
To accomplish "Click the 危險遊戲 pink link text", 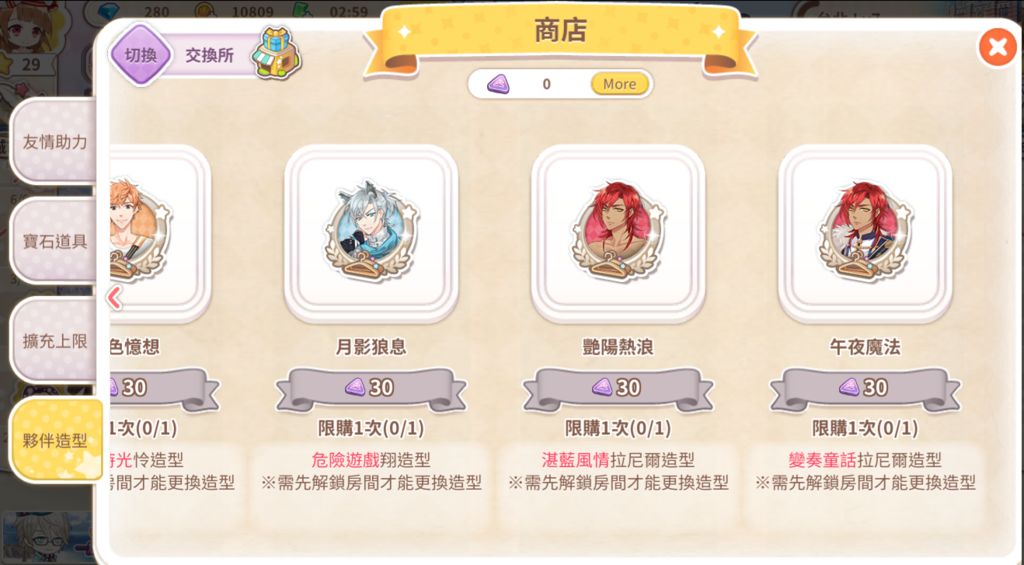I will click(345, 460).
